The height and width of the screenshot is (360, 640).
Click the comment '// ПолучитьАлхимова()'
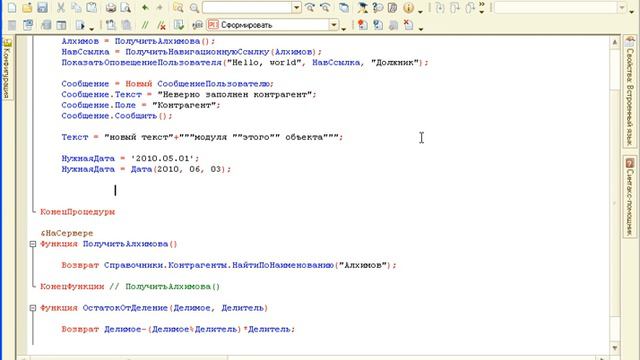click(x=164, y=287)
